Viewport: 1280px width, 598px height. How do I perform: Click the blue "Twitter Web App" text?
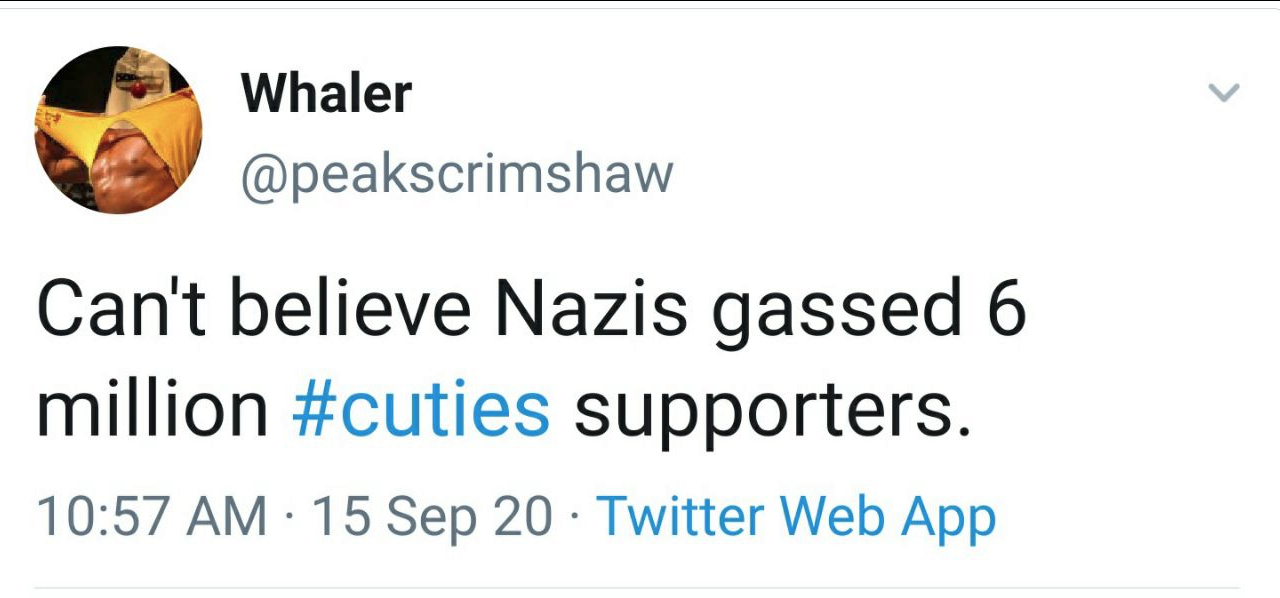(796, 517)
